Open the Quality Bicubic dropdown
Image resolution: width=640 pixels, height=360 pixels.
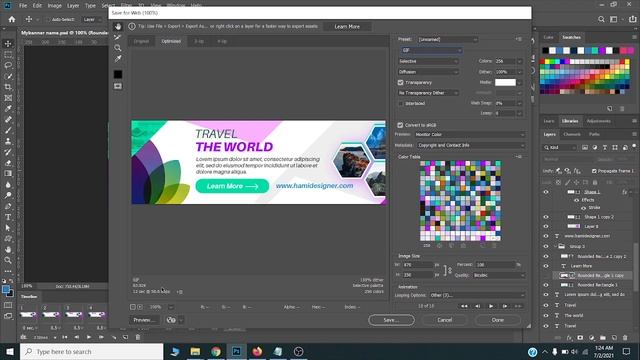point(499,276)
